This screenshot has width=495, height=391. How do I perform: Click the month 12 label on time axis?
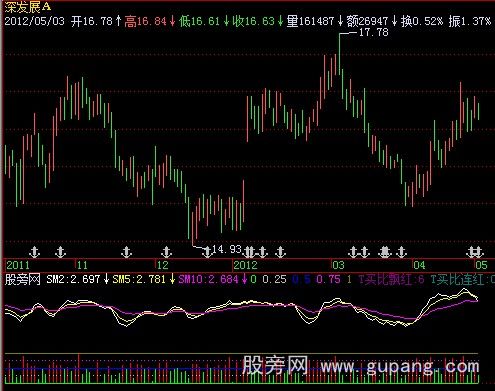click(x=163, y=265)
